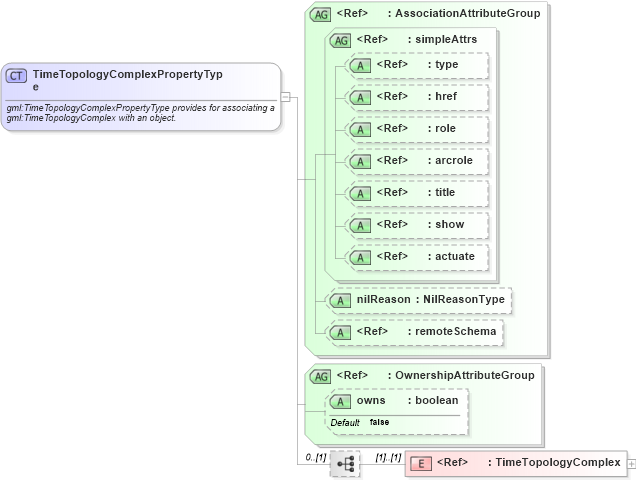Click the gml:TimeTopologyComplexPropertyType description text
636x481 pixels.
pyautogui.click(x=140, y=113)
